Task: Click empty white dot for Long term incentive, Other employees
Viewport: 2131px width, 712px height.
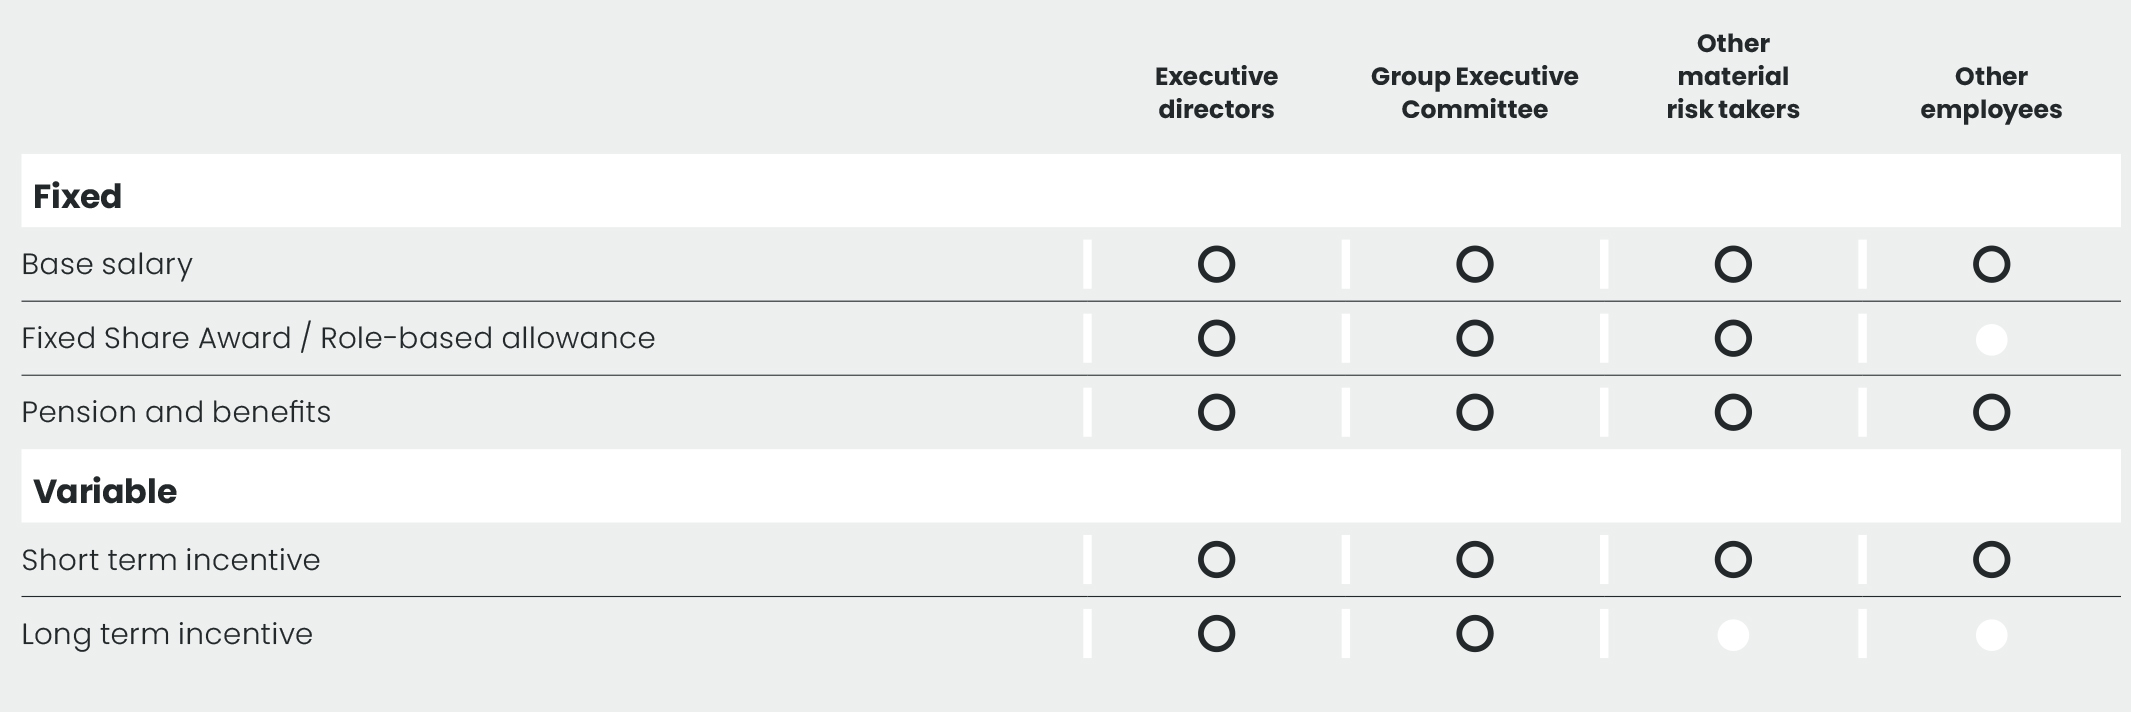Action: tap(1991, 635)
